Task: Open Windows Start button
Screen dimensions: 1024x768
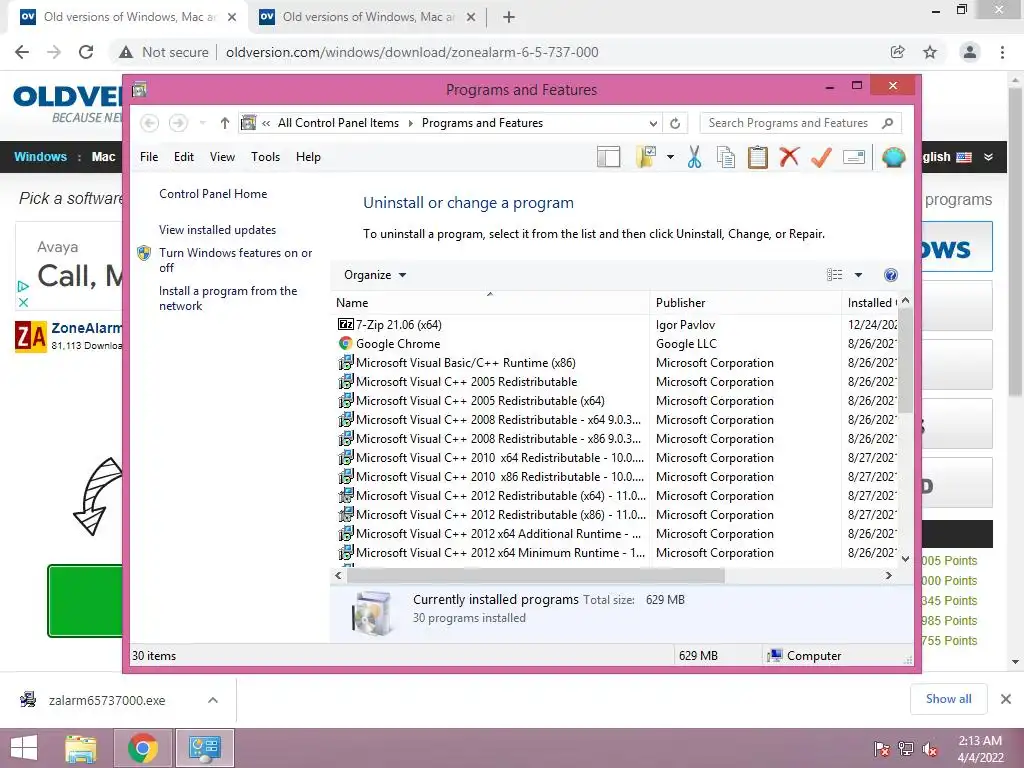Action: point(24,748)
